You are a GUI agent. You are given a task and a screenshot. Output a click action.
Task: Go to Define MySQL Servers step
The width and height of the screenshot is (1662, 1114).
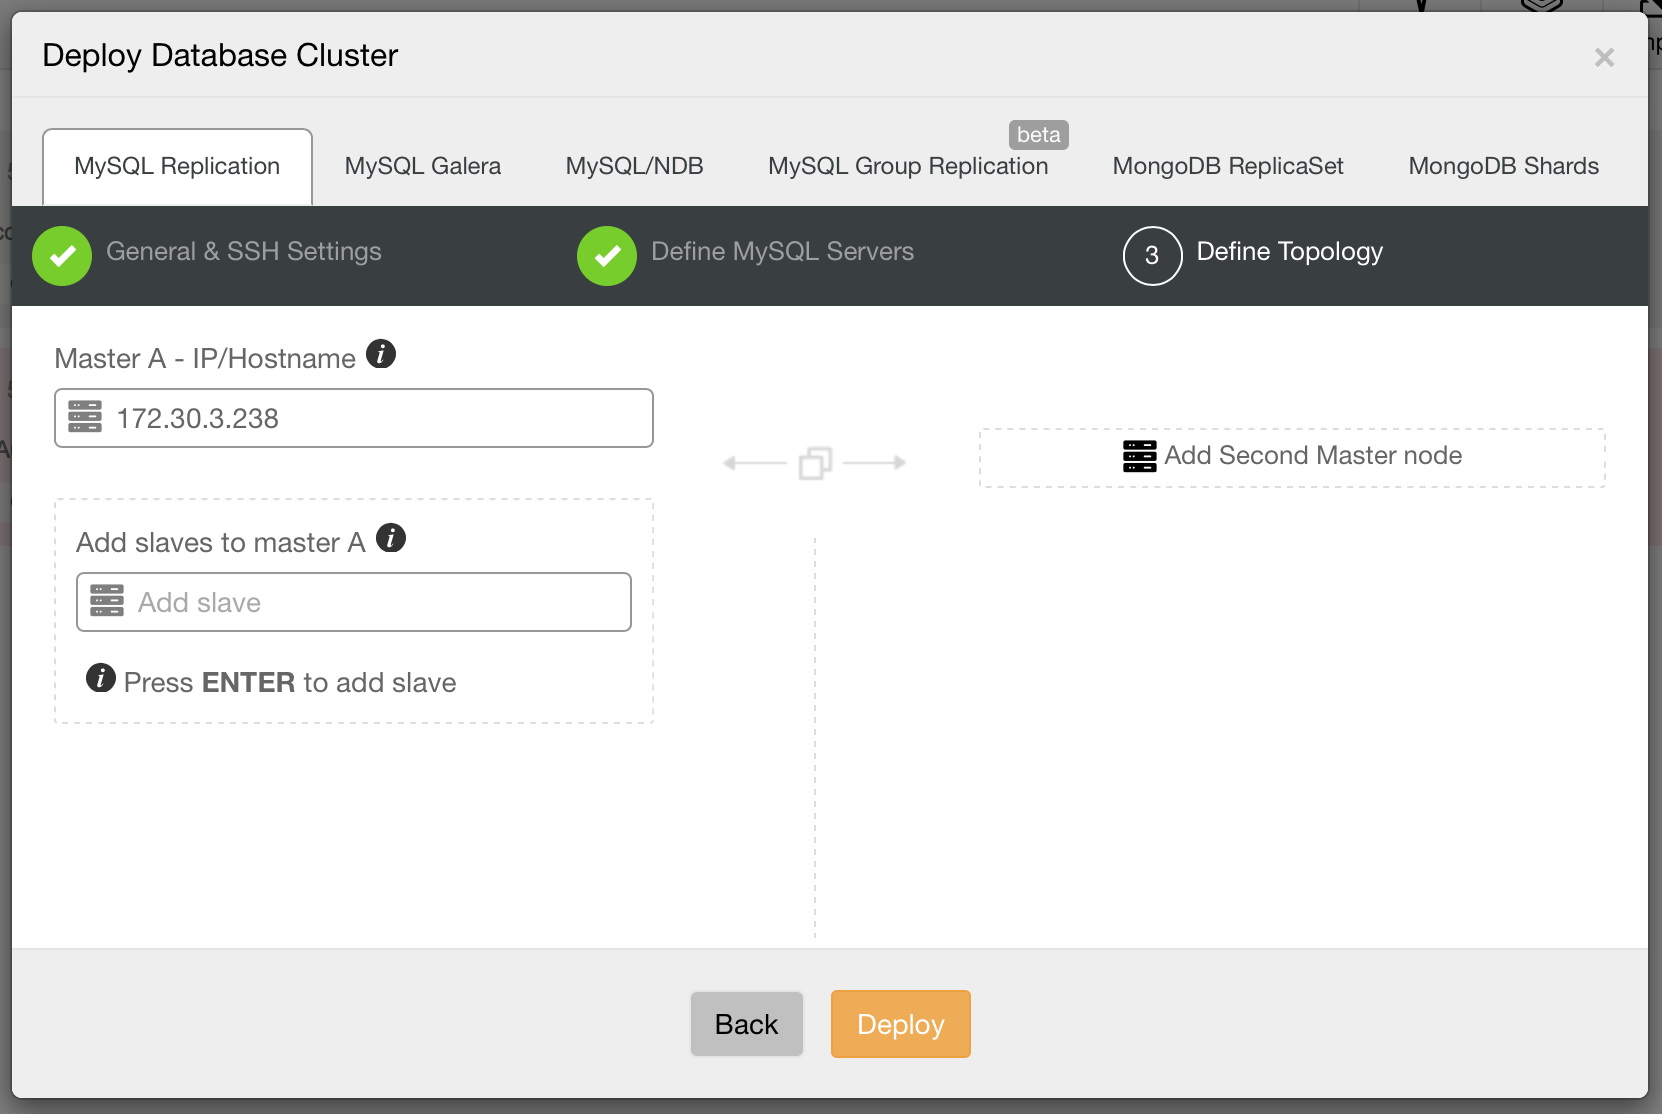(x=783, y=251)
